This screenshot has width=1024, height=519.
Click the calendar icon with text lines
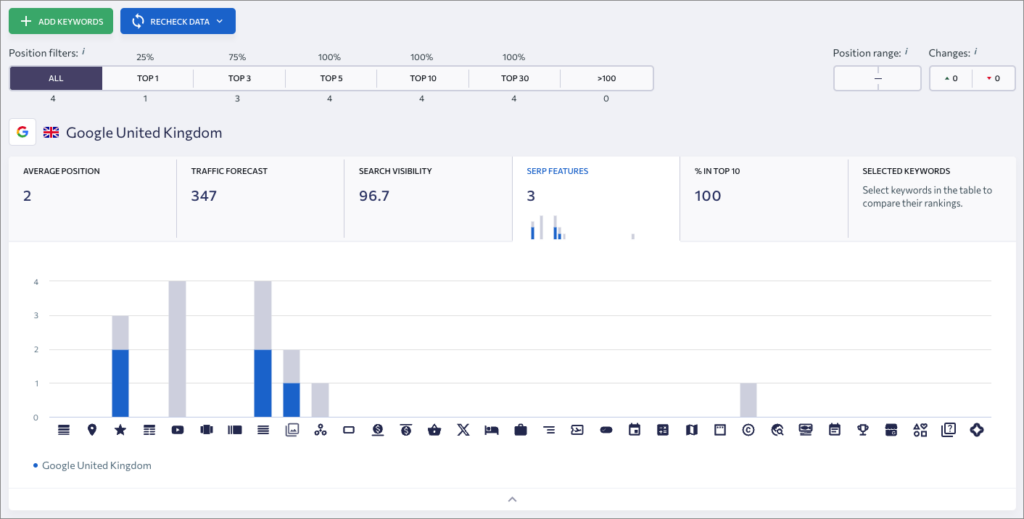pos(835,430)
